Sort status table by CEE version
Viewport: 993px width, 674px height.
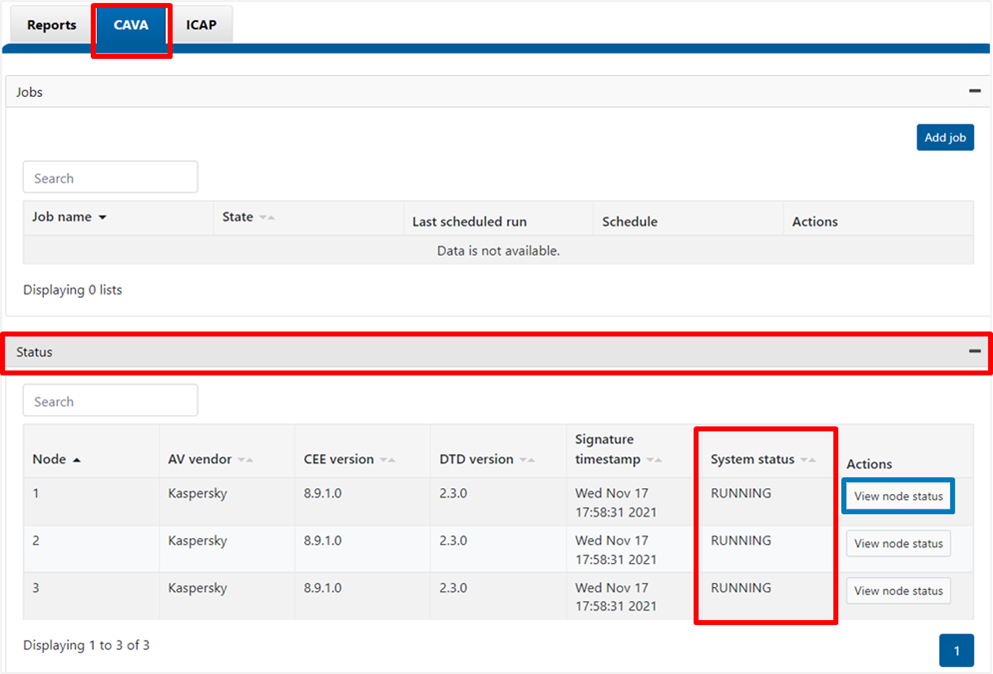tap(350, 459)
